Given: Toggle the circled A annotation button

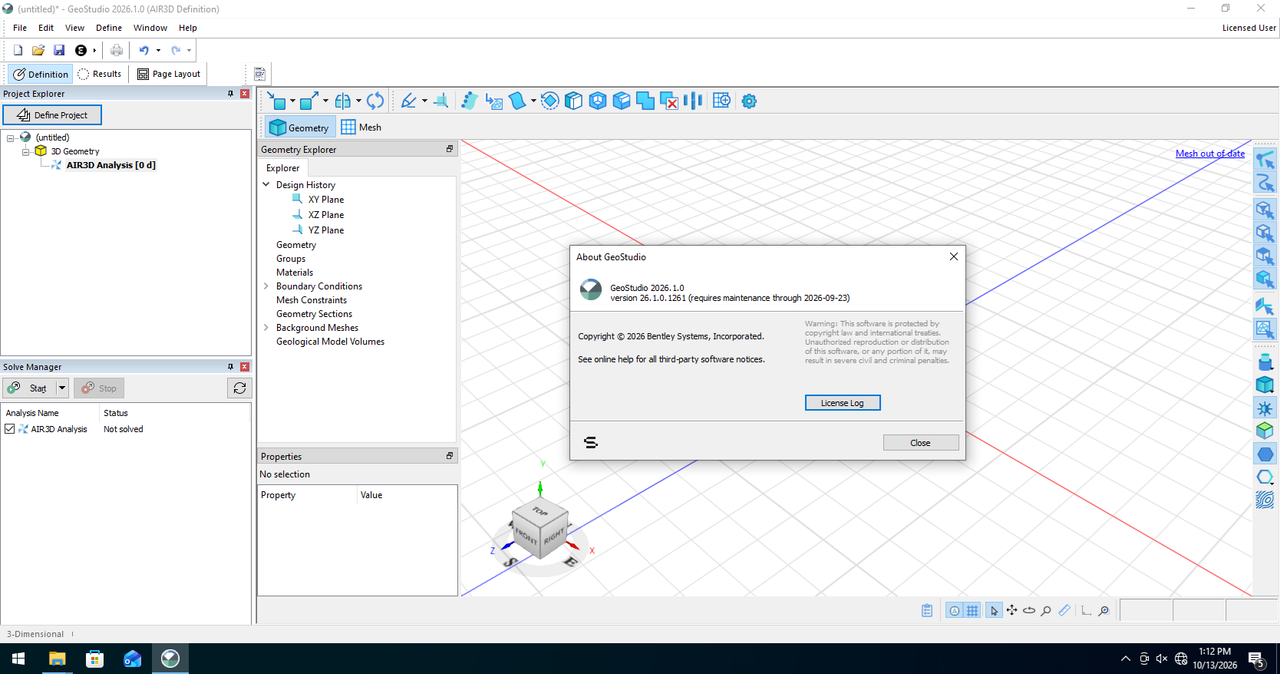Looking at the screenshot, I should (x=954, y=610).
